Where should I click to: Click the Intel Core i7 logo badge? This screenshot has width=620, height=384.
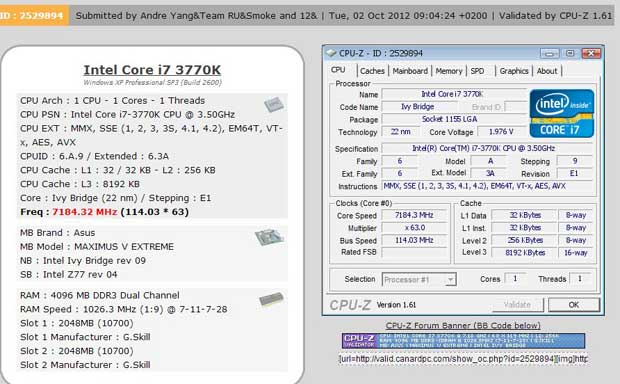point(561,113)
